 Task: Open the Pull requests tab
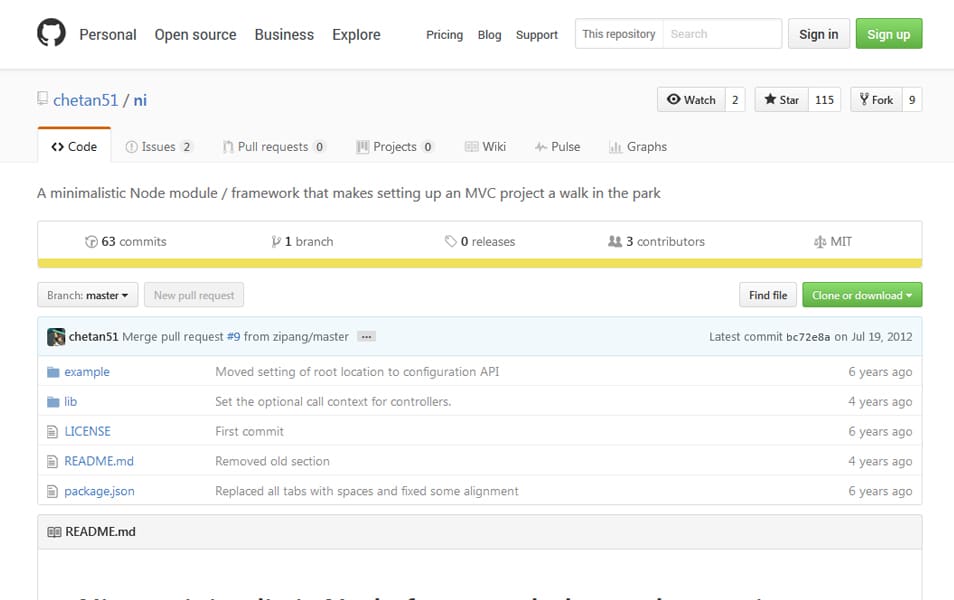[x=274, y=147]
